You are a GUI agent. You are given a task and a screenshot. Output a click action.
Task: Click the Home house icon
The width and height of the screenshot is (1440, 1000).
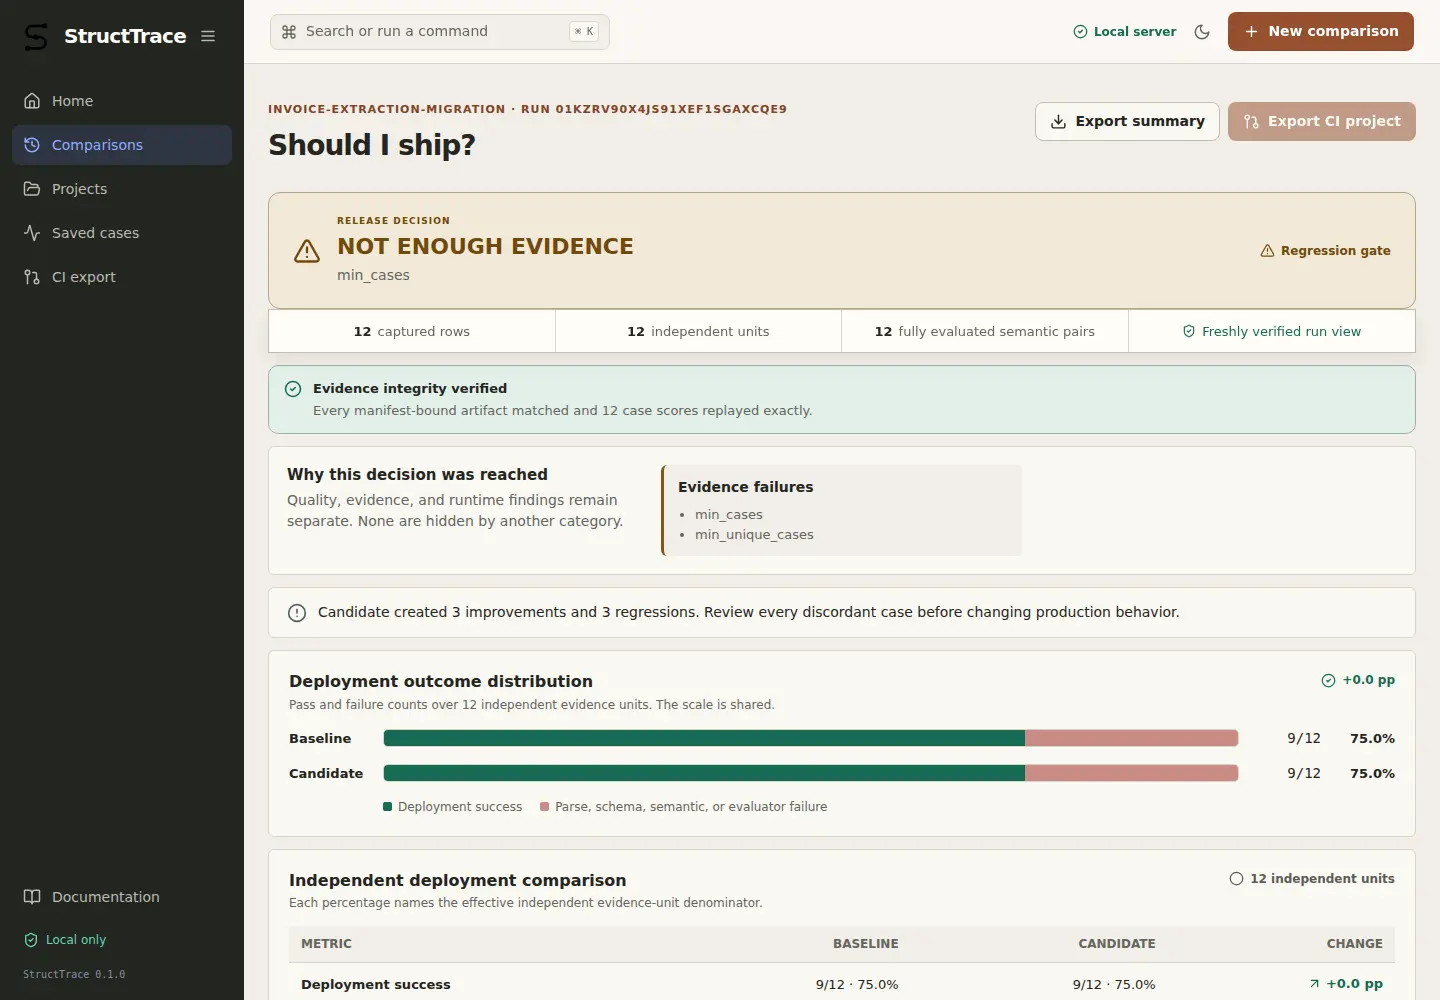pyautogui.click(x=32, y=101)
